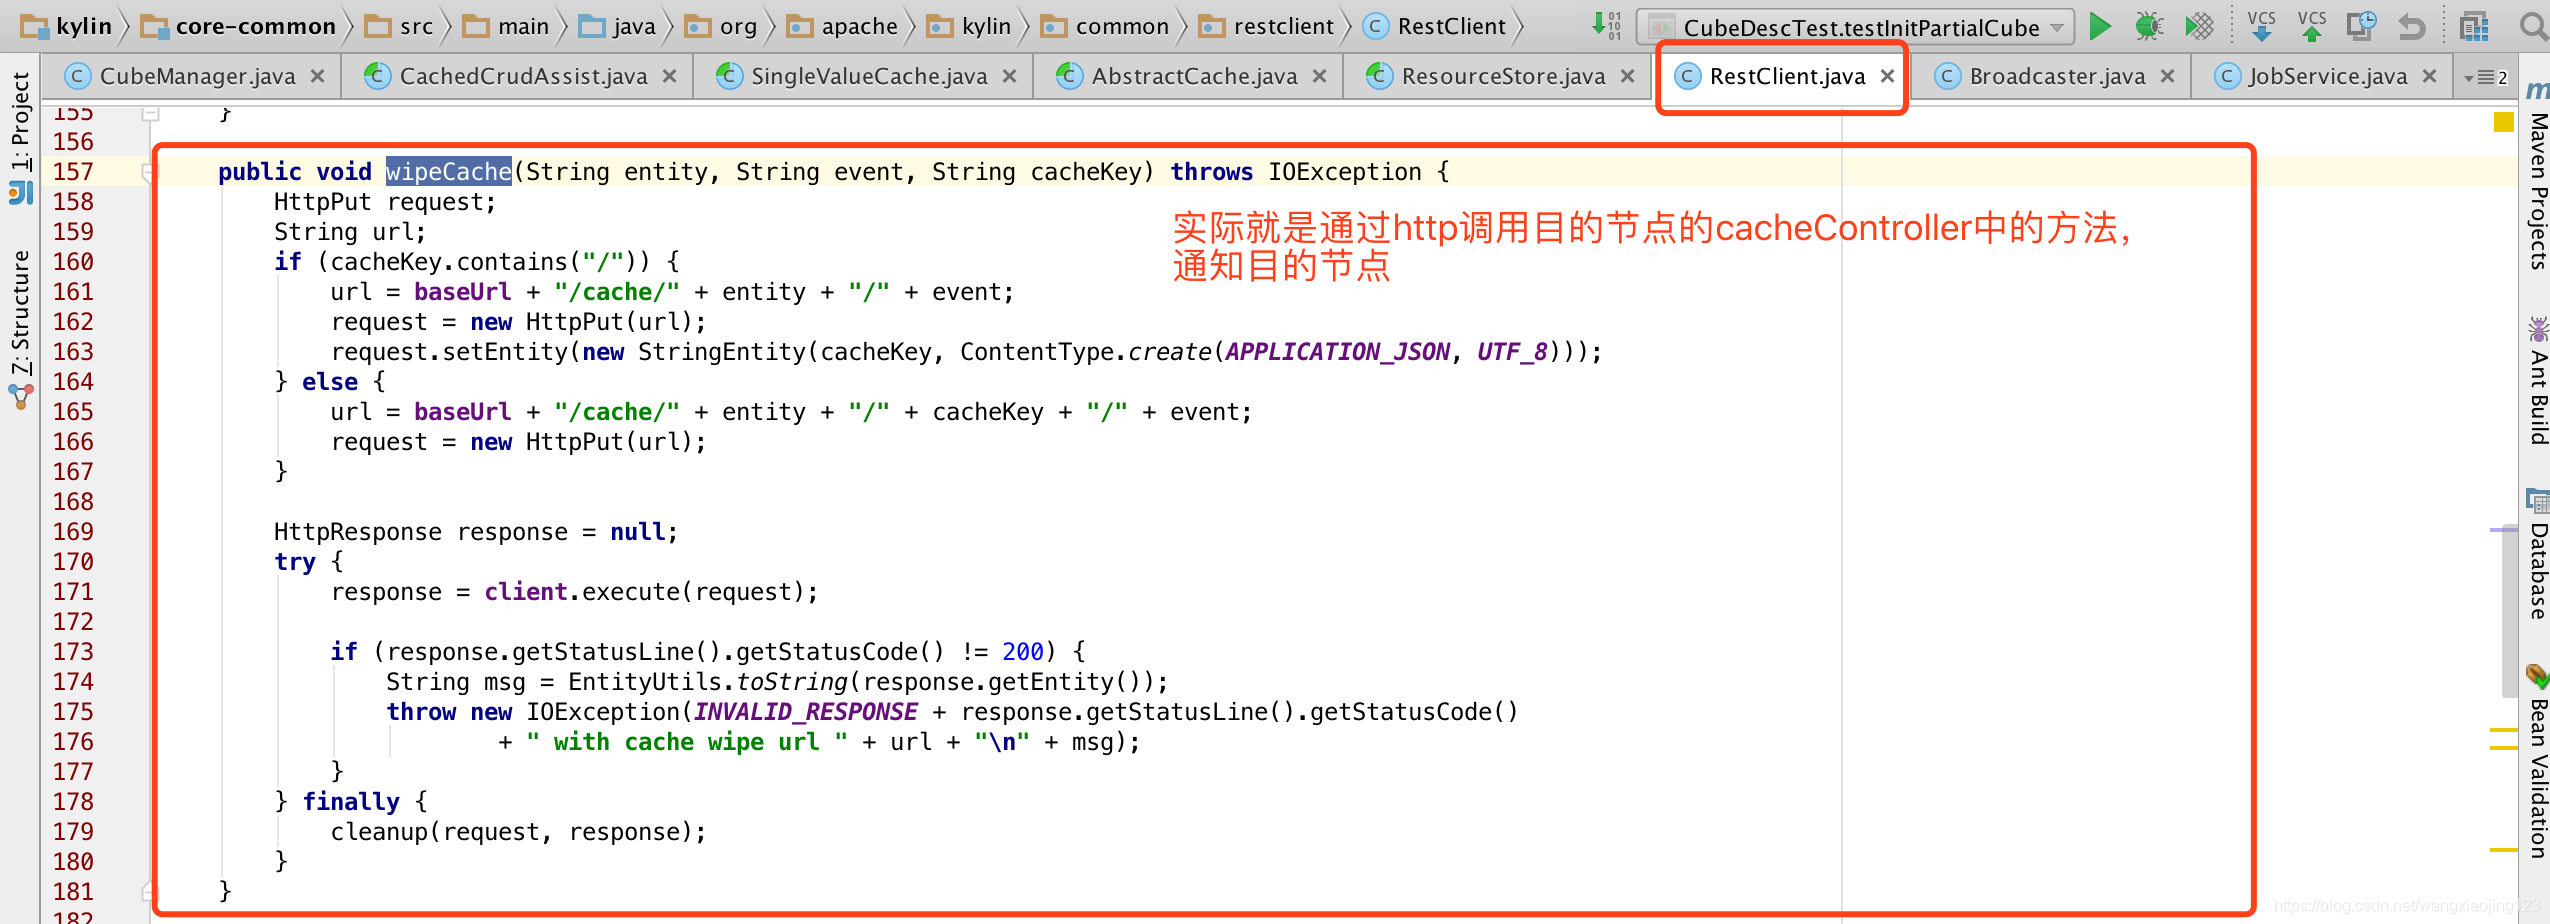2550x924 pixels.
Task: Revert changes with the undo arrow icon
Action: pyautogui.click(x=2411, y=26)
